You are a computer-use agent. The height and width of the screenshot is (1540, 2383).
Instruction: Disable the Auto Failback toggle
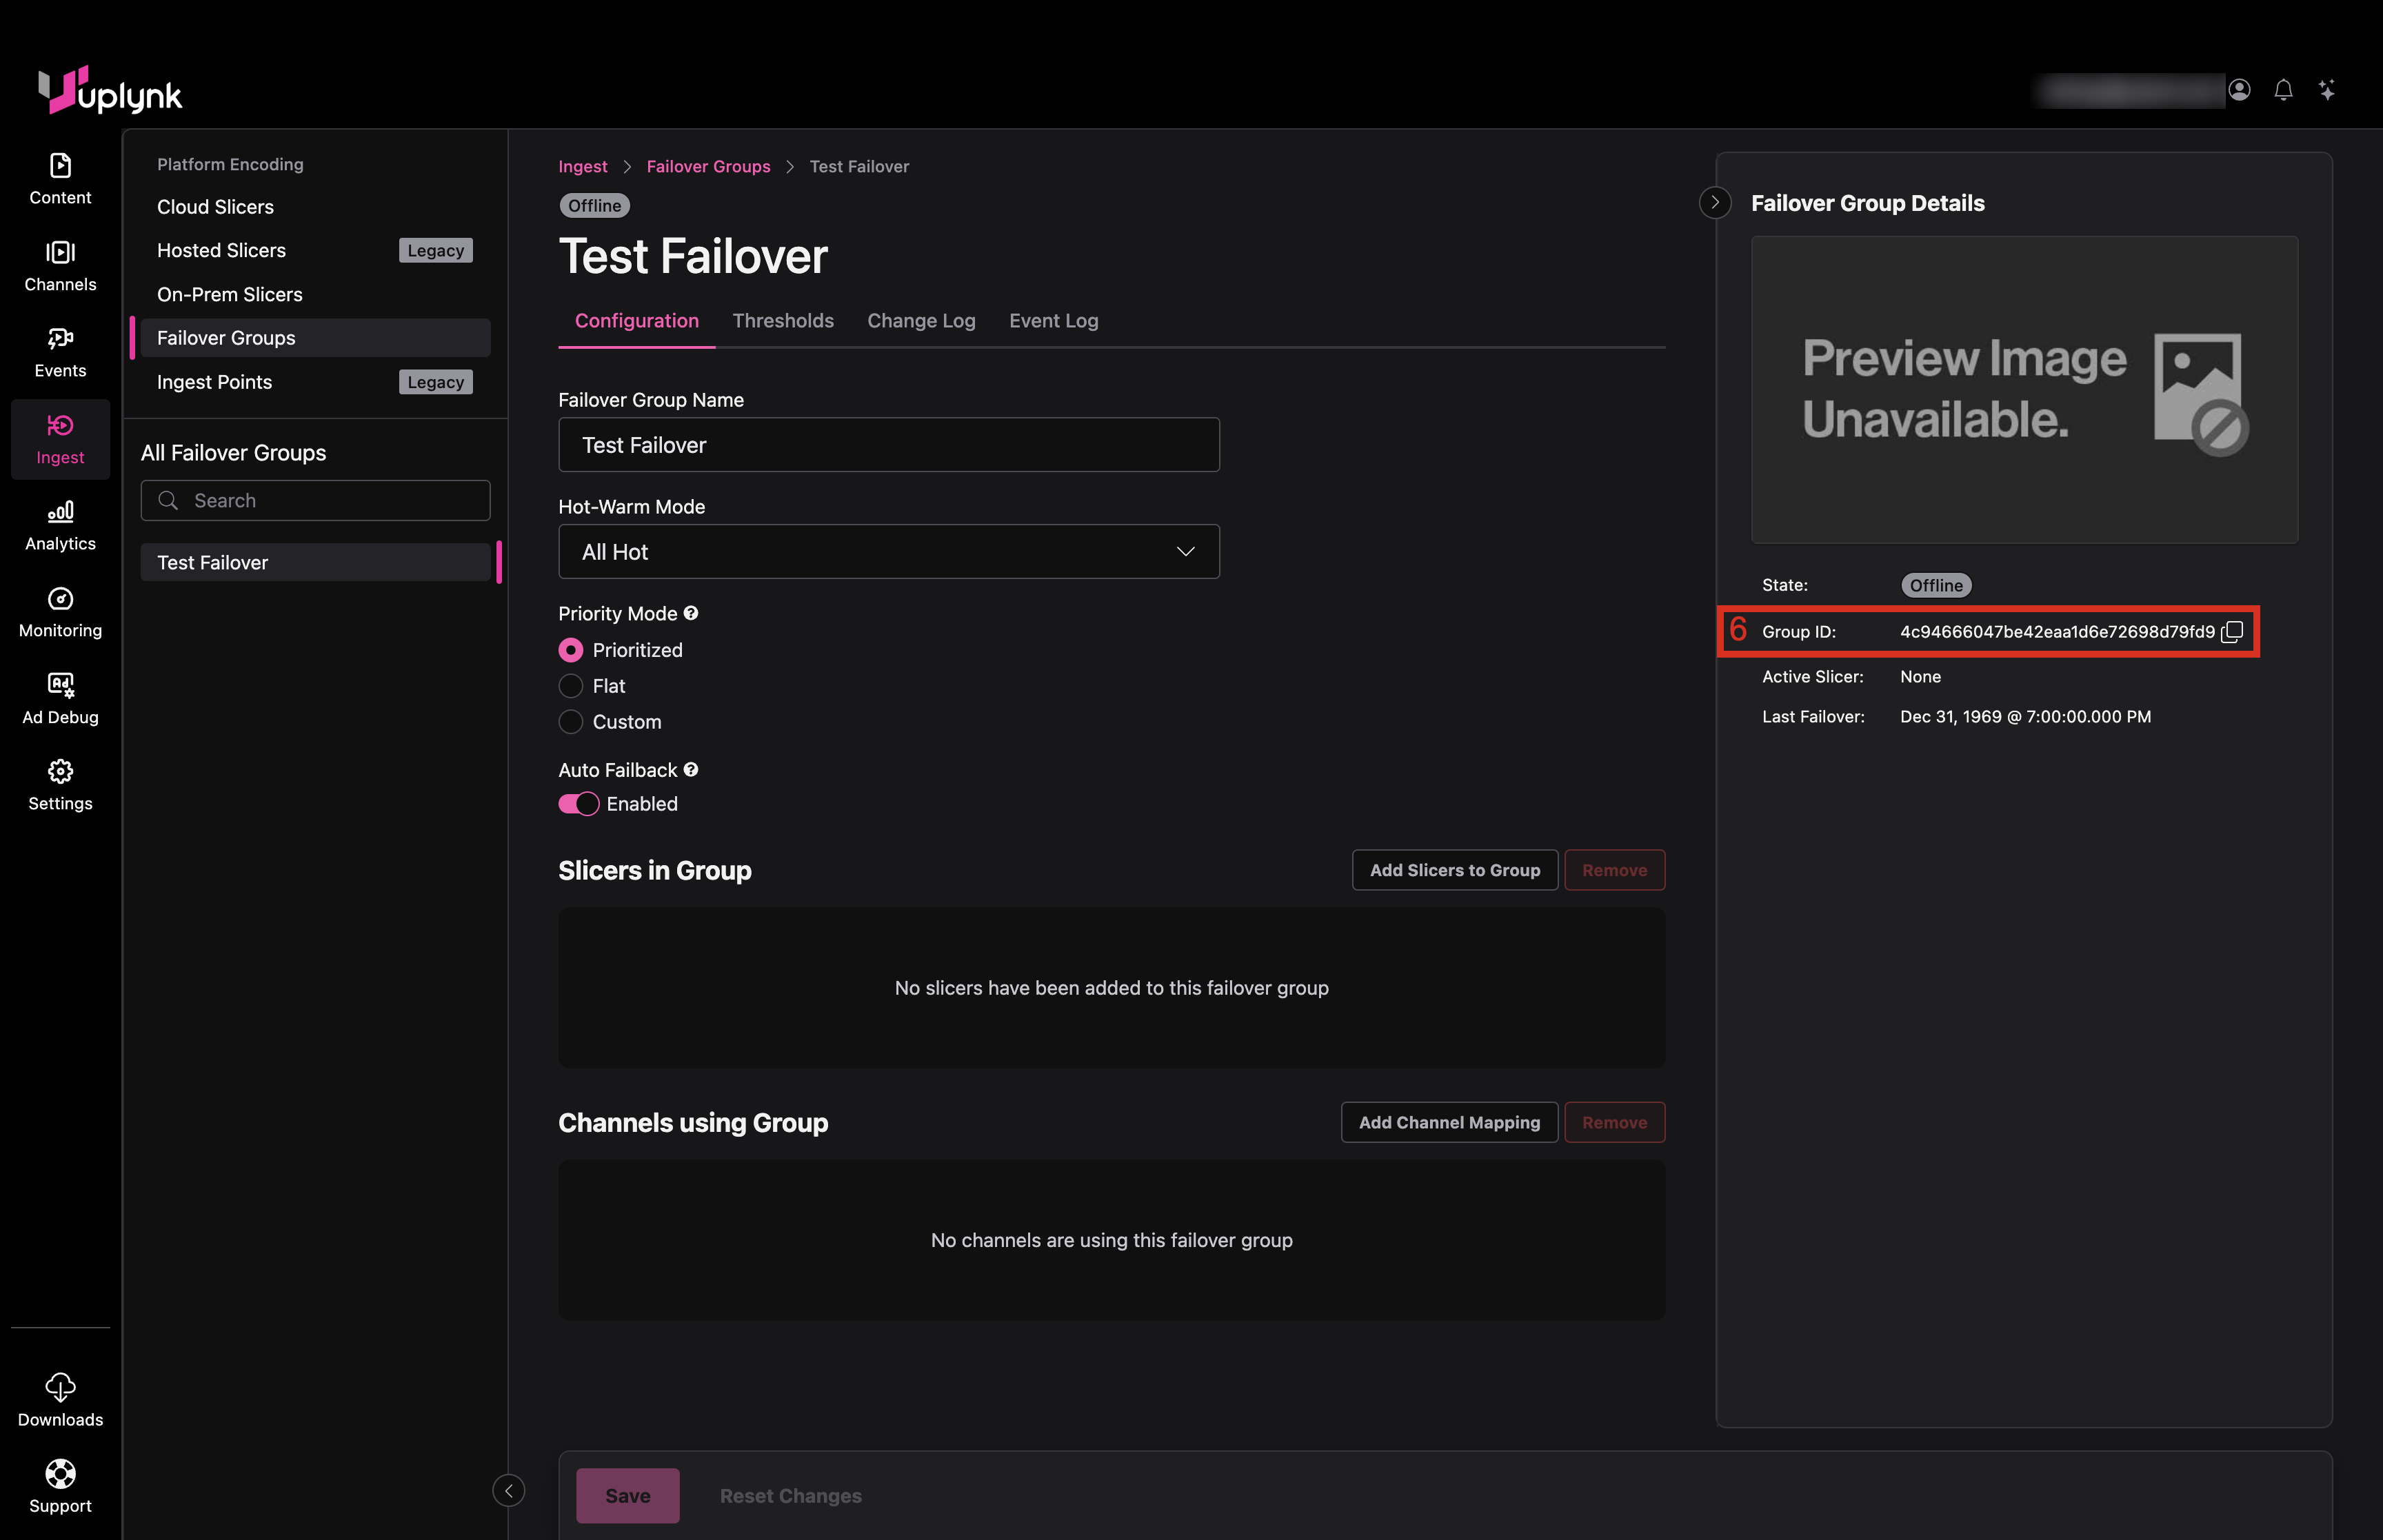[x=579, y=804]
